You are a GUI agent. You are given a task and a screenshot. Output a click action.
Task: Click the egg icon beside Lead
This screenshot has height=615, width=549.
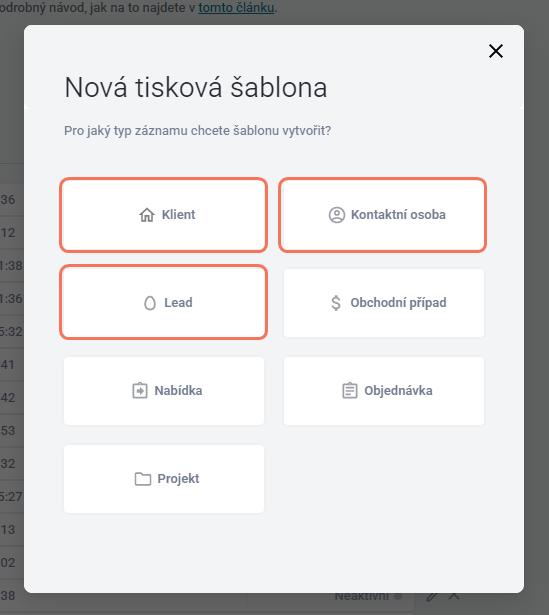click(150, 303)
